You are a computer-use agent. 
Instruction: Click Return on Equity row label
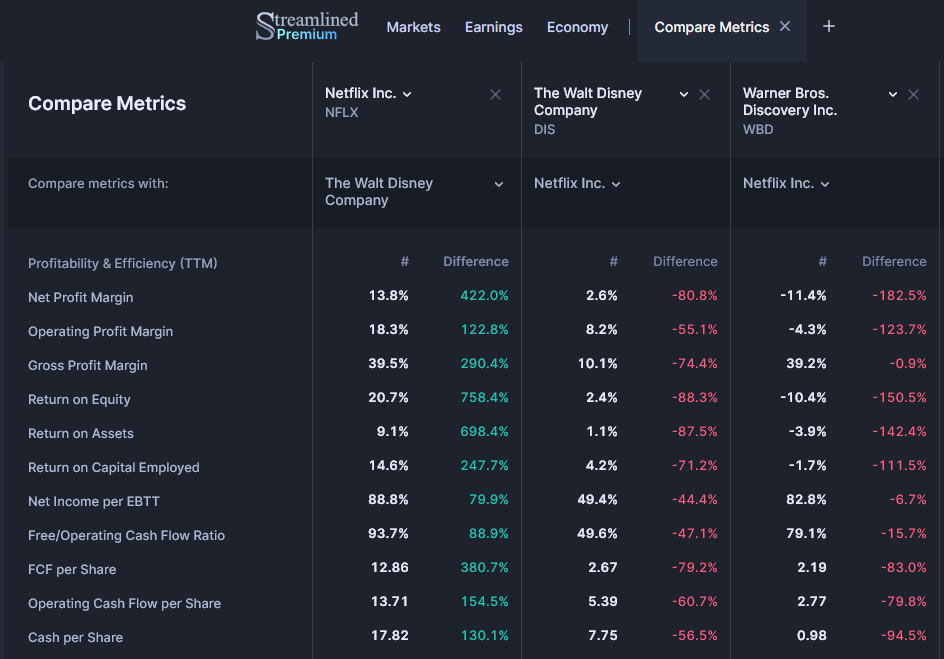(x=79, y=400)
